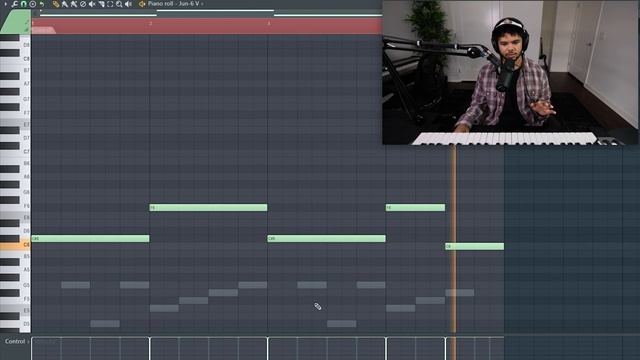640x360 pixels.
Task: Open the stamp chord tool
Action: [x=33, y=4]
